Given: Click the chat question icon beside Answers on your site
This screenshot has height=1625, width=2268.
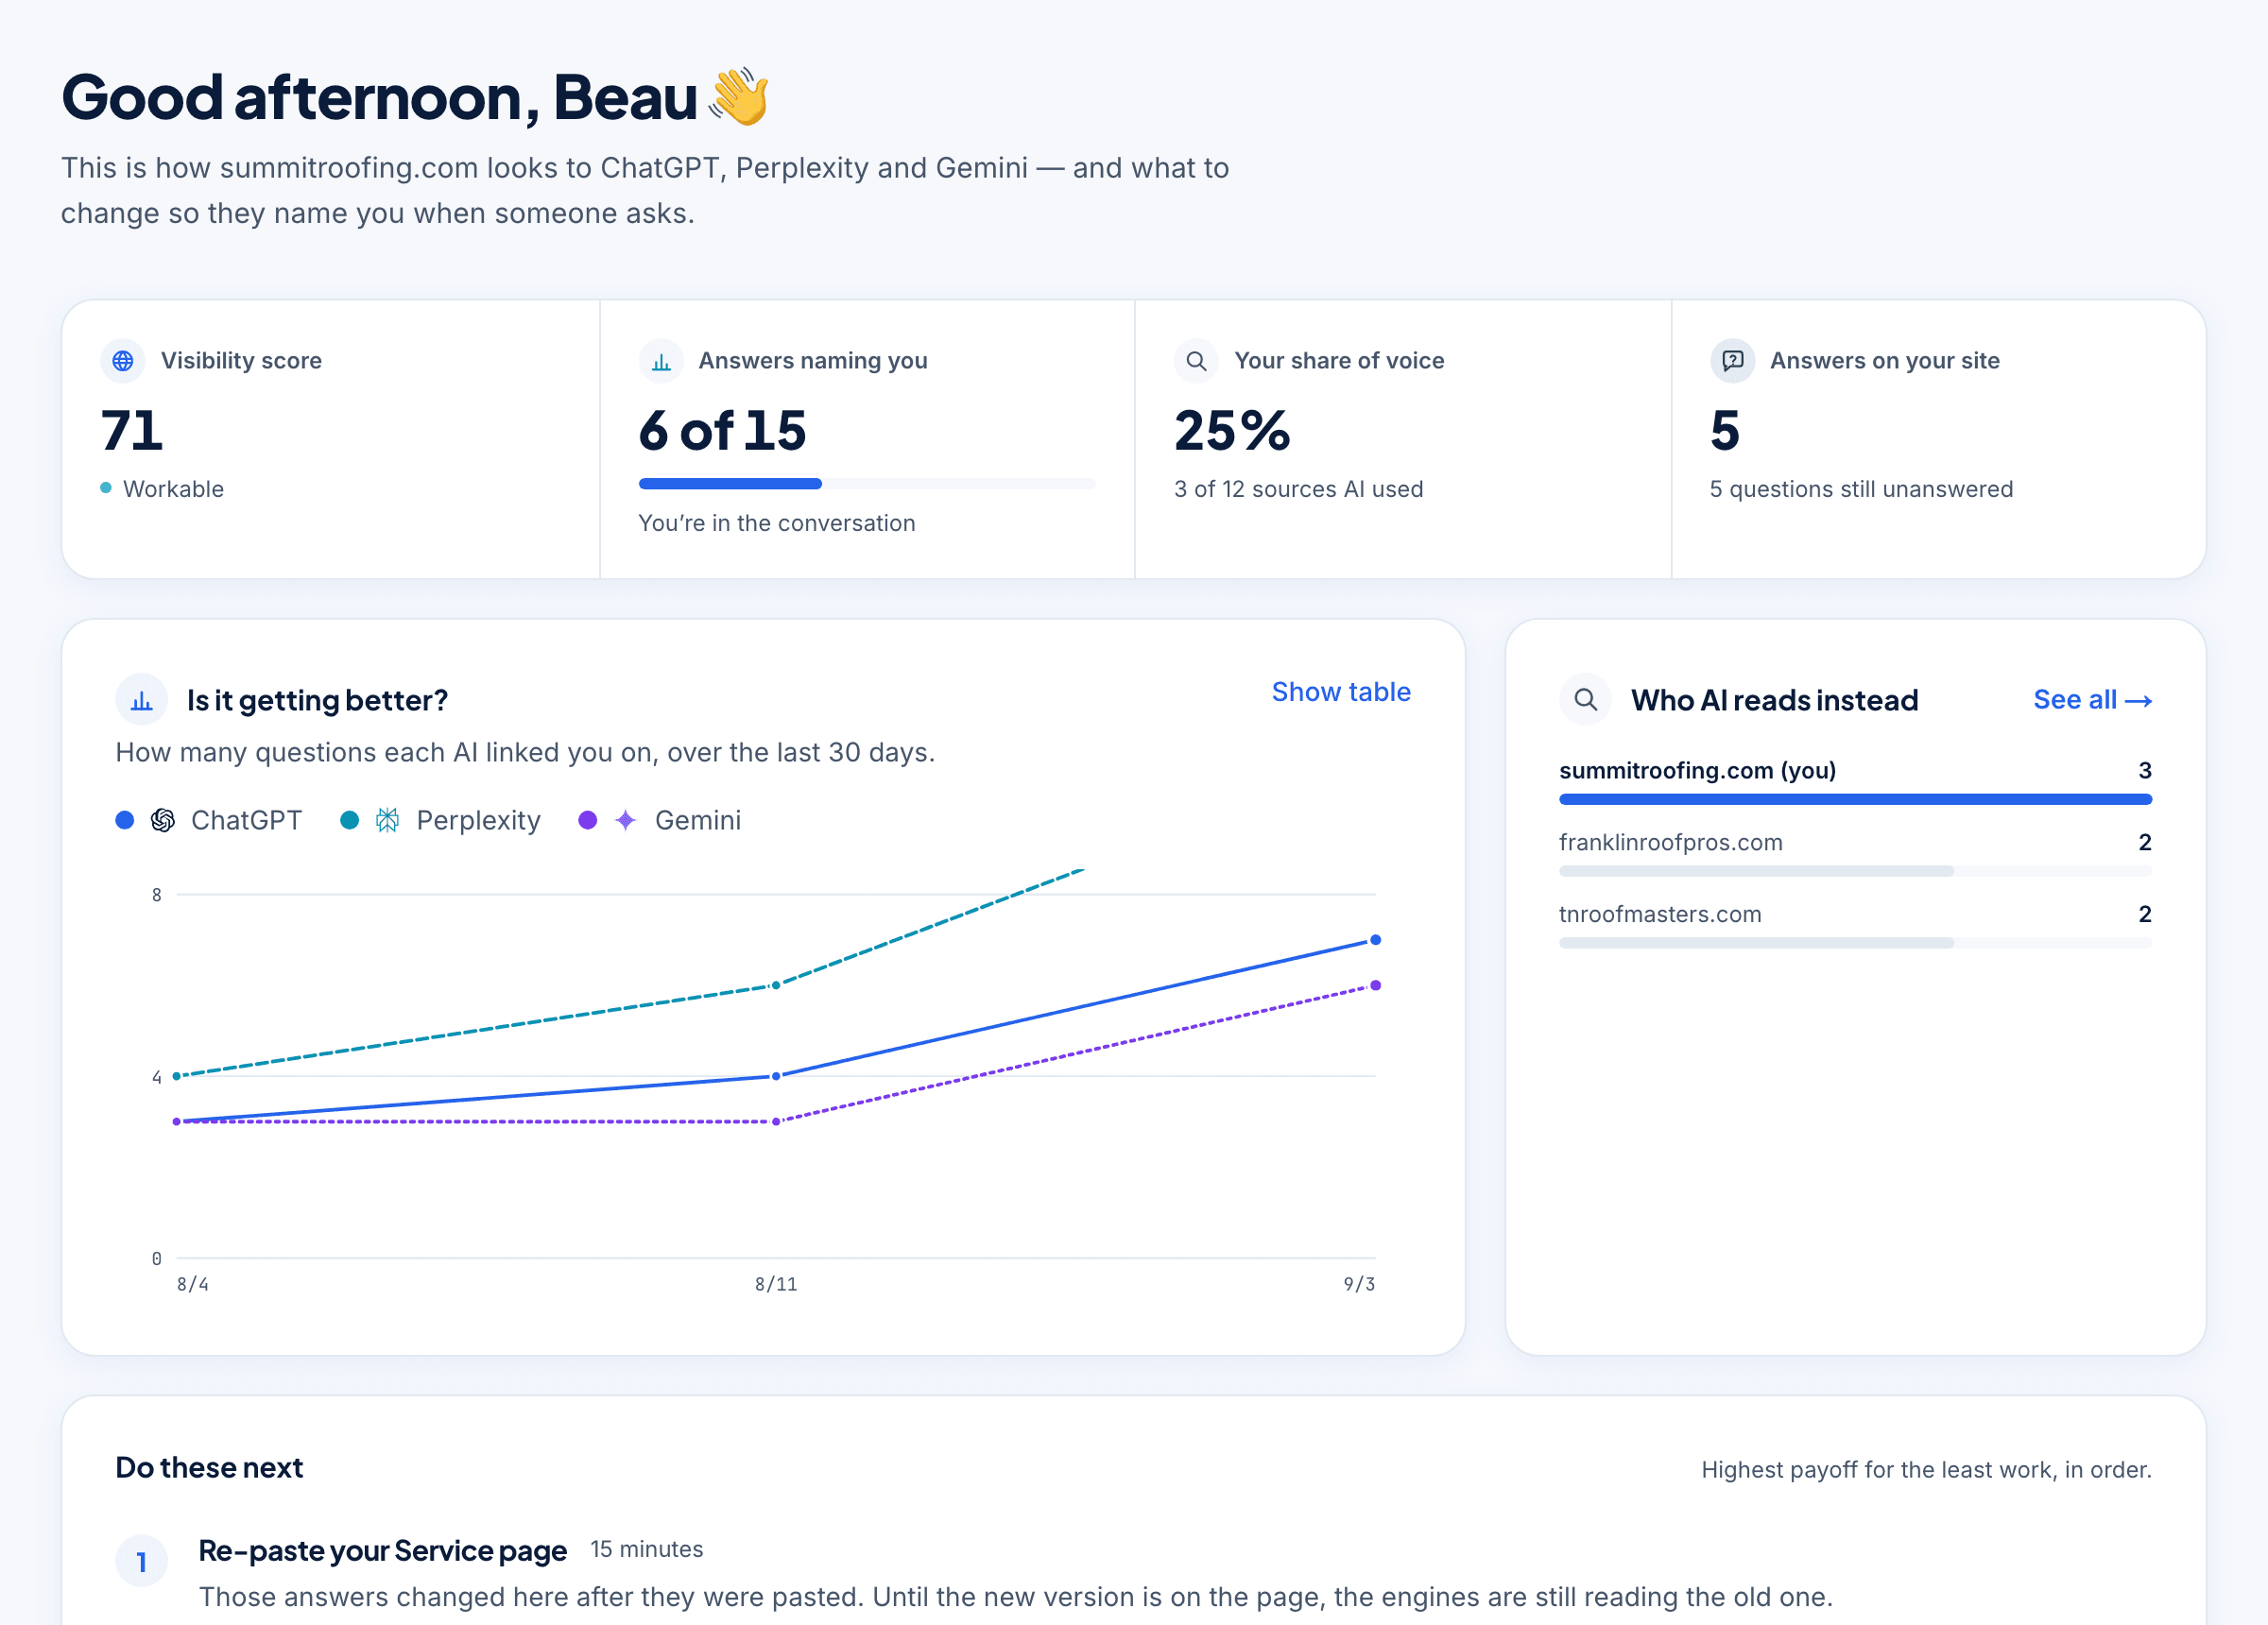Looking at the screenshot, I should pyautogui.click(x=1732, y=361).
